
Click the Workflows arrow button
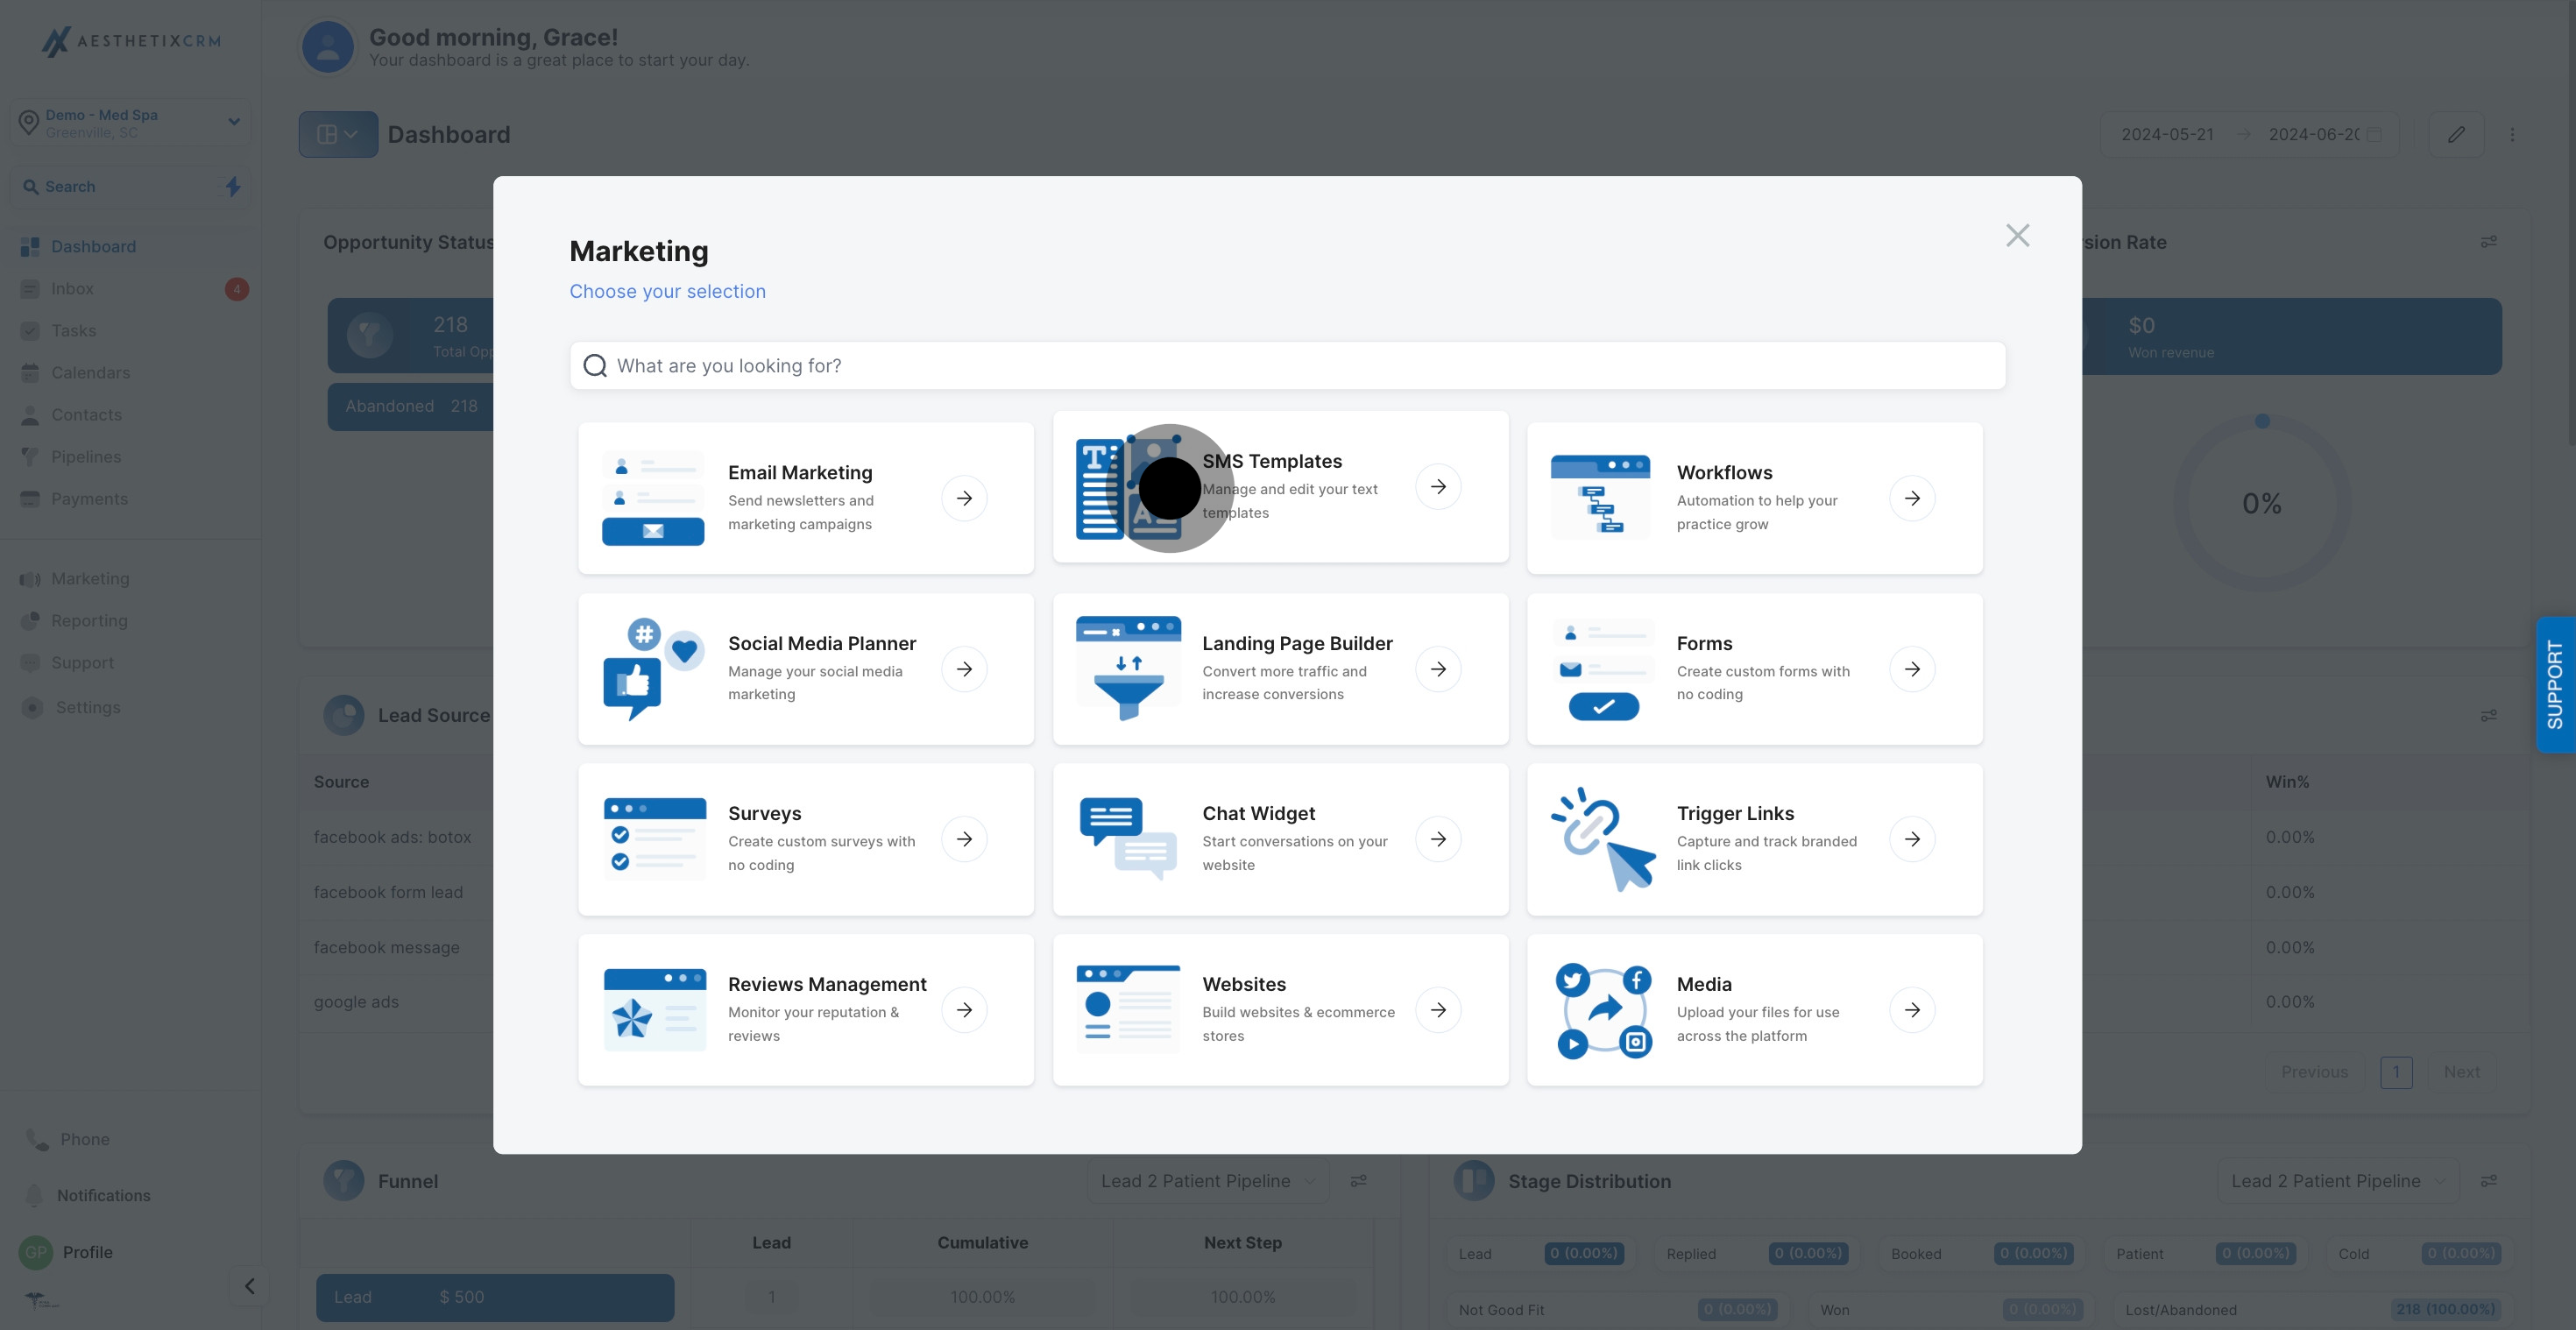pos(1912,498)
